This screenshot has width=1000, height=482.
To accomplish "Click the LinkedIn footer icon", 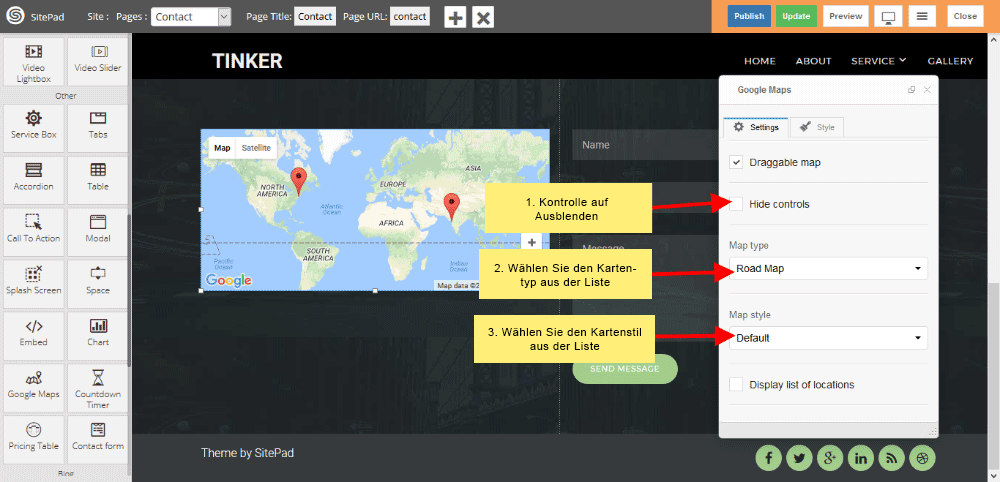I will [x=861, y=457].
